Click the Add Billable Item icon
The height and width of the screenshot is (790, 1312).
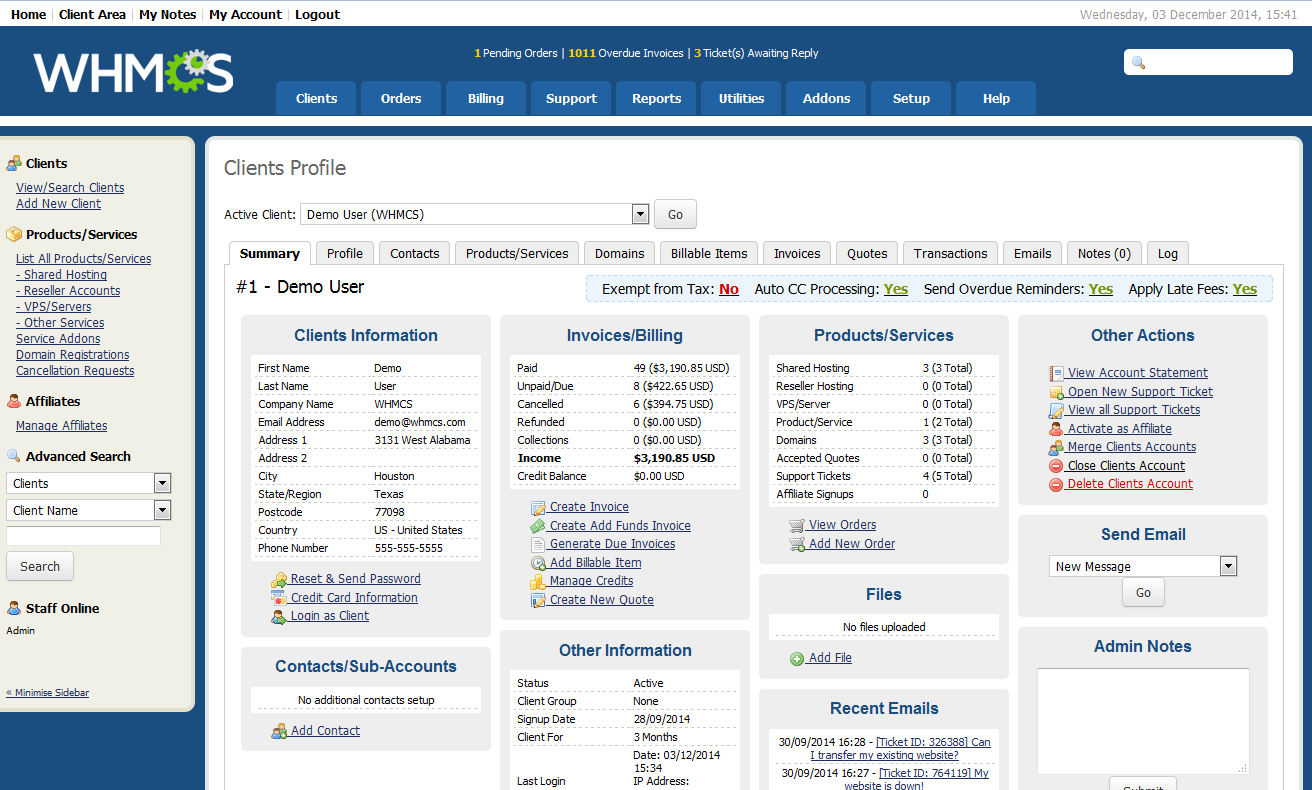tap(538, 563)
